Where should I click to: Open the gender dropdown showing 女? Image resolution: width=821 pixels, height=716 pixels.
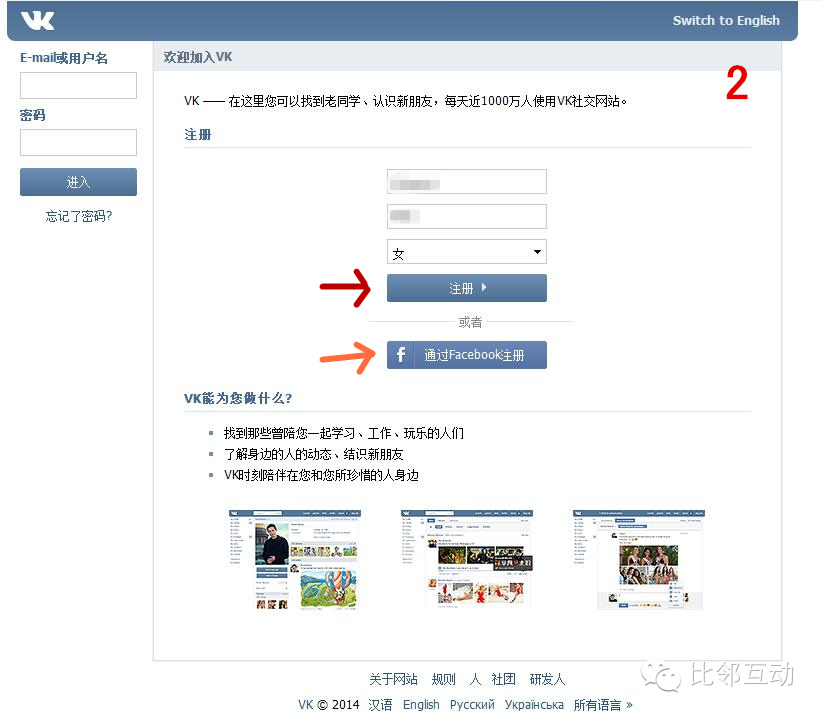(x=467, y=252)
